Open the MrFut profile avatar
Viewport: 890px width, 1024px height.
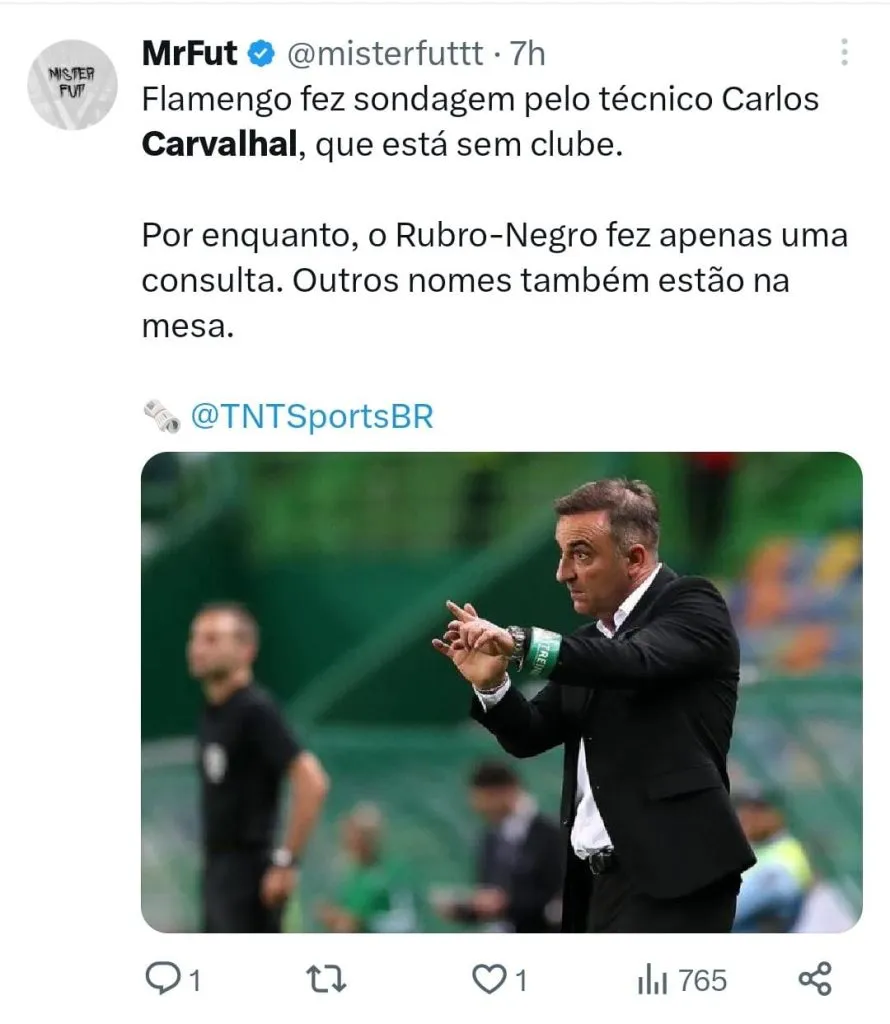(72, 85)
